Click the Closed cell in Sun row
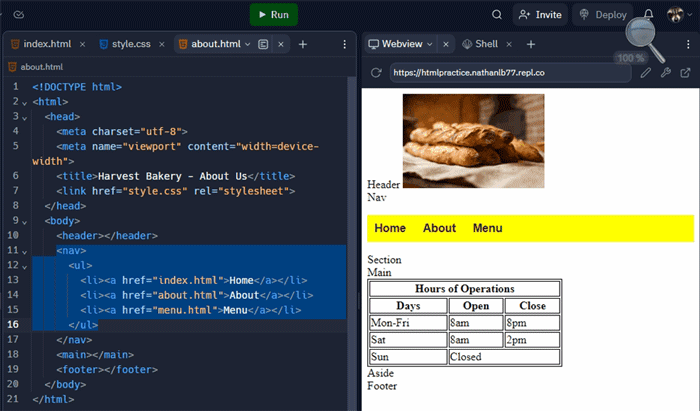Viewport: 700px width, 411px height. pyautogui.click(x=504, y=357)
